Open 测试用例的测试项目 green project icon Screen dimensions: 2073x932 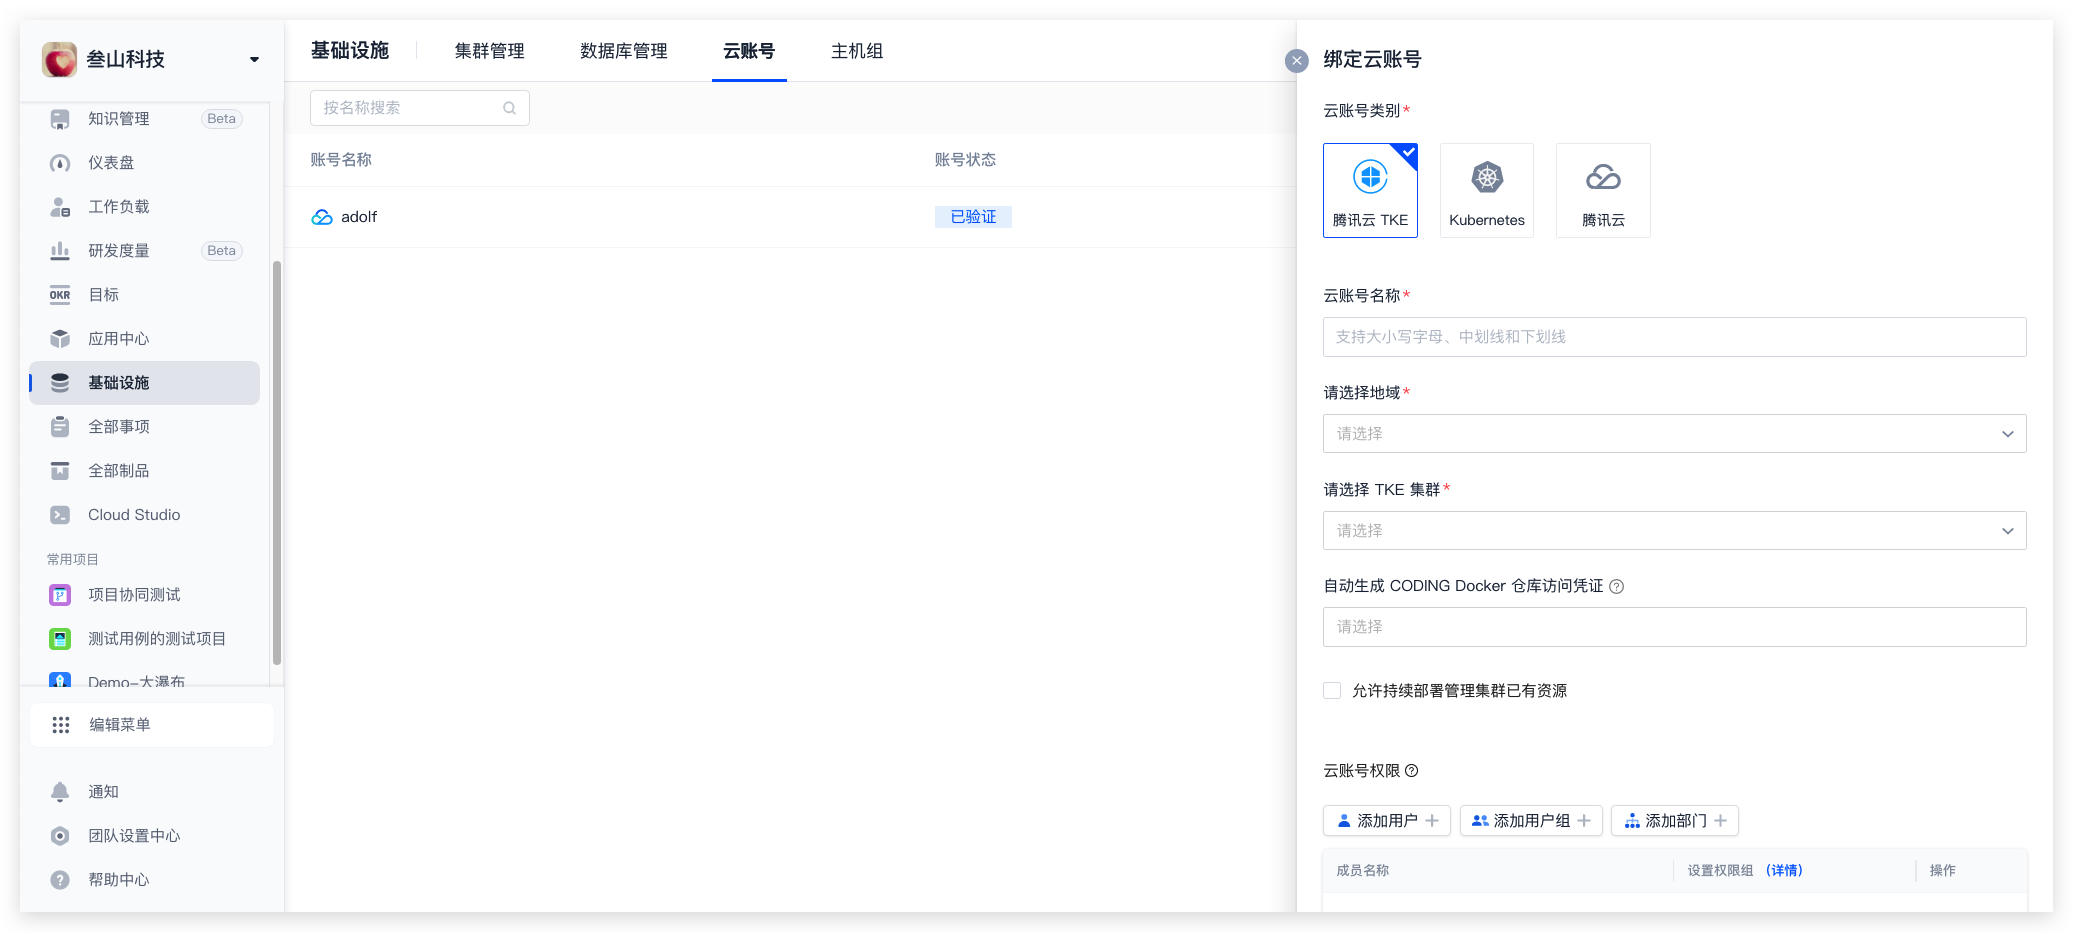pyautogui.click(x=60, y=639)
